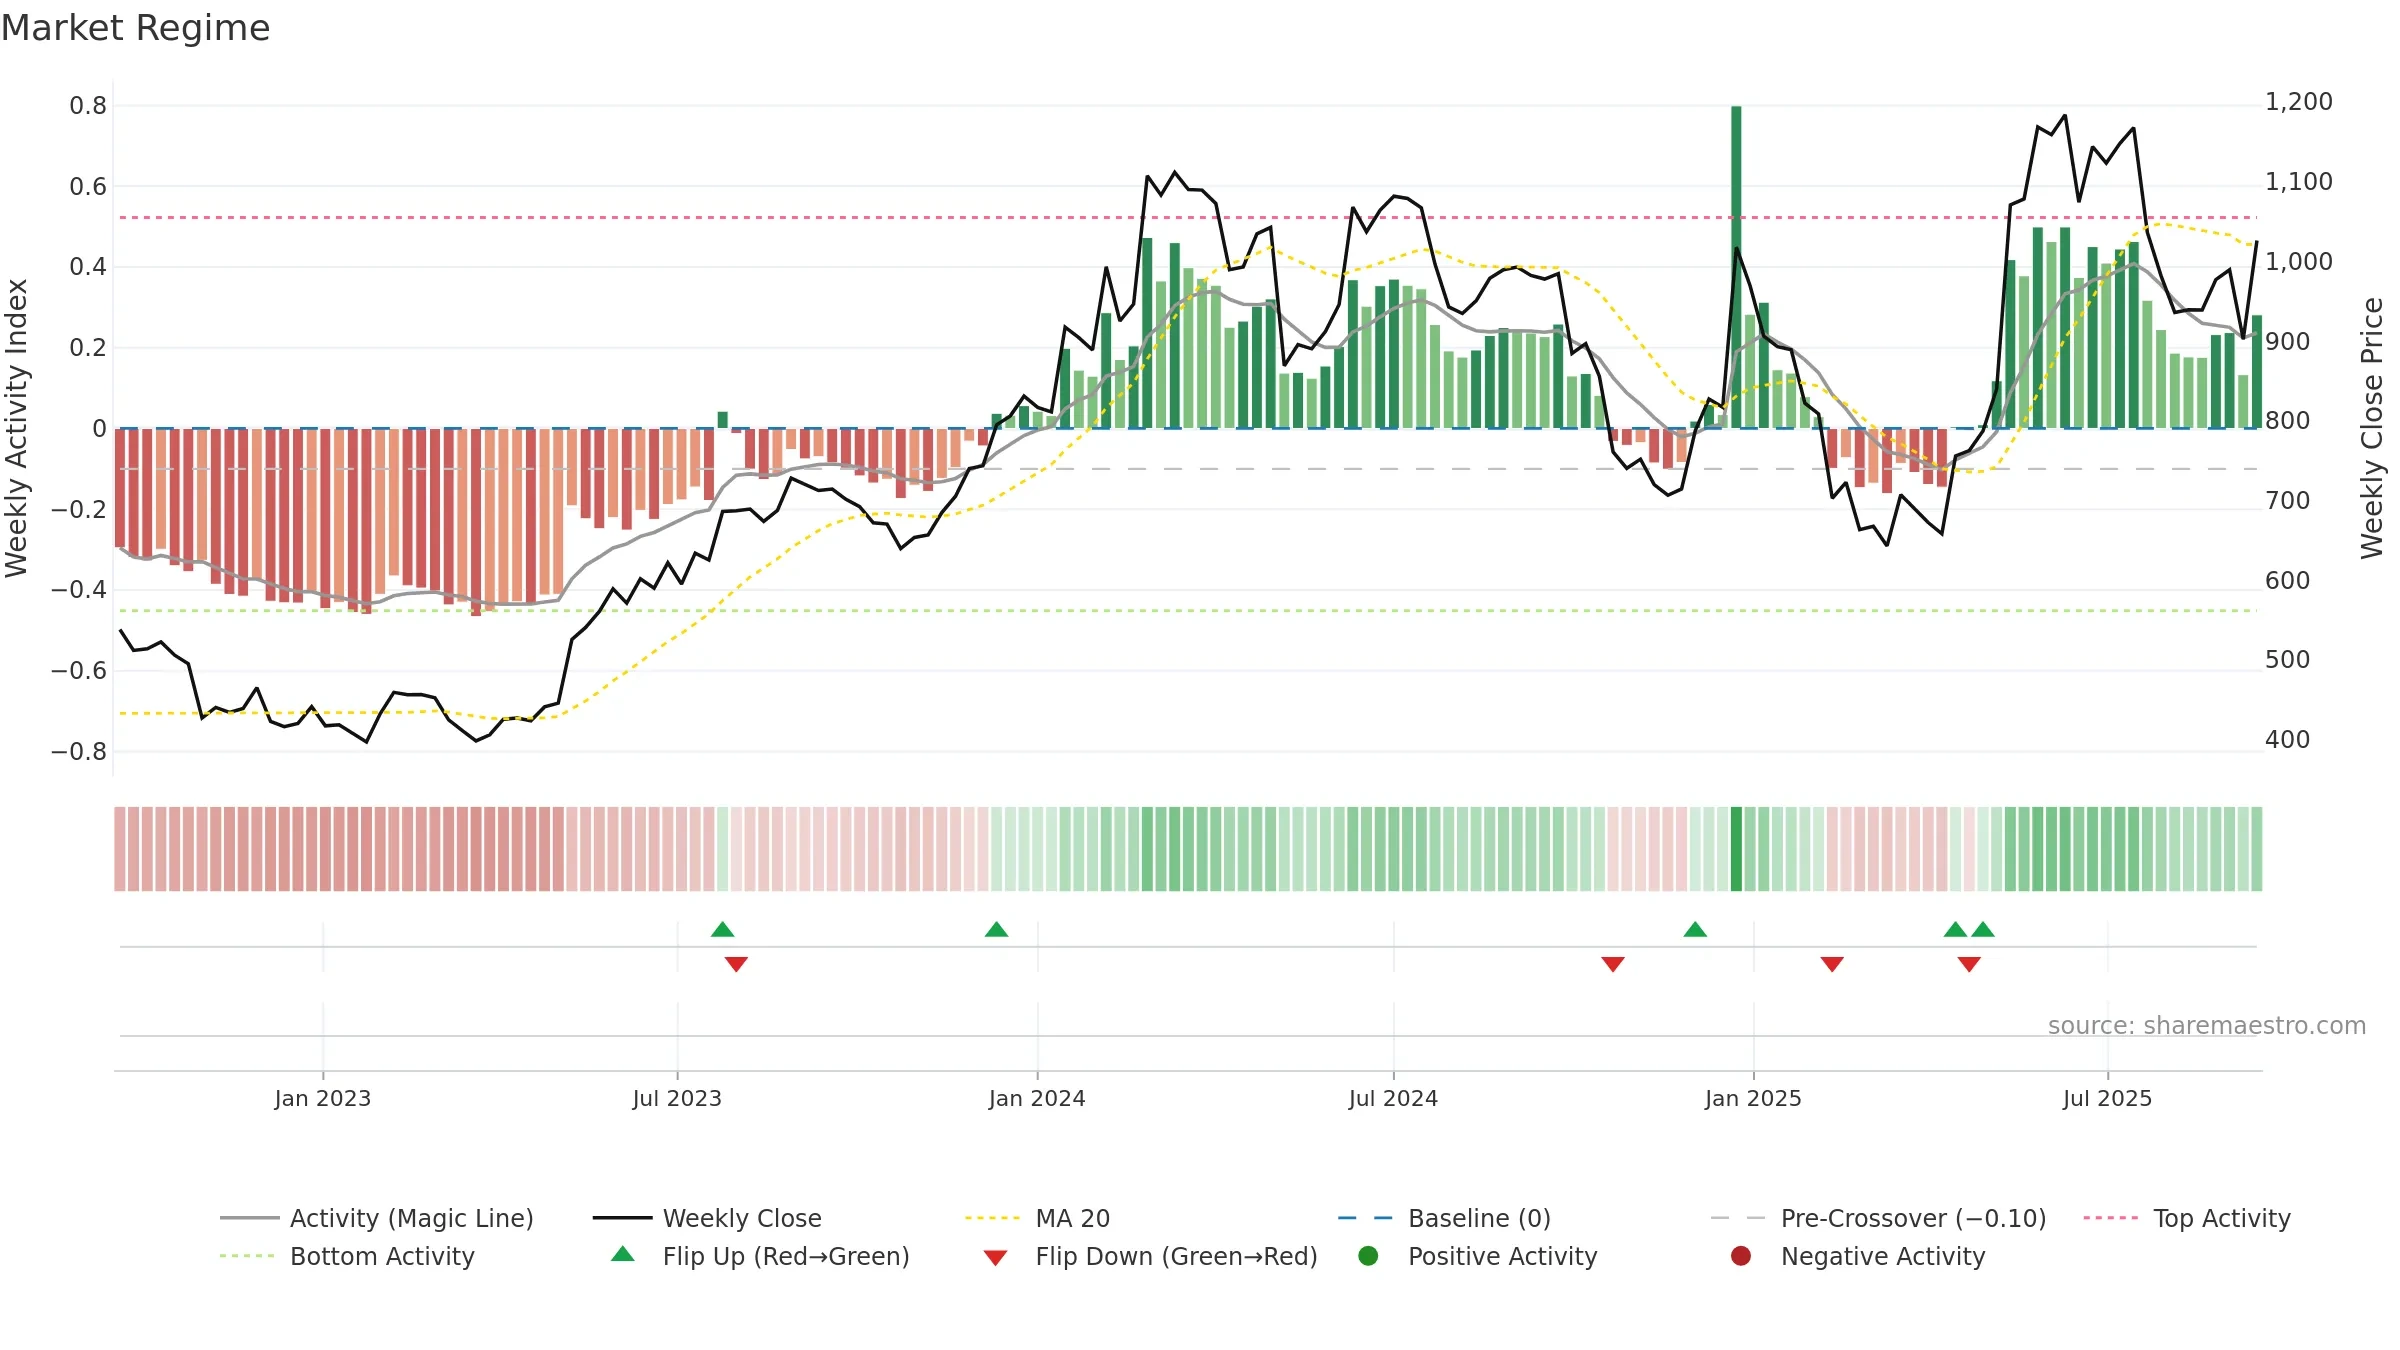Click the flip-down marker in late 2024
The width and height of the screenshot is (2400, 1350).
pyautogui.click(x=1613, y=964)
